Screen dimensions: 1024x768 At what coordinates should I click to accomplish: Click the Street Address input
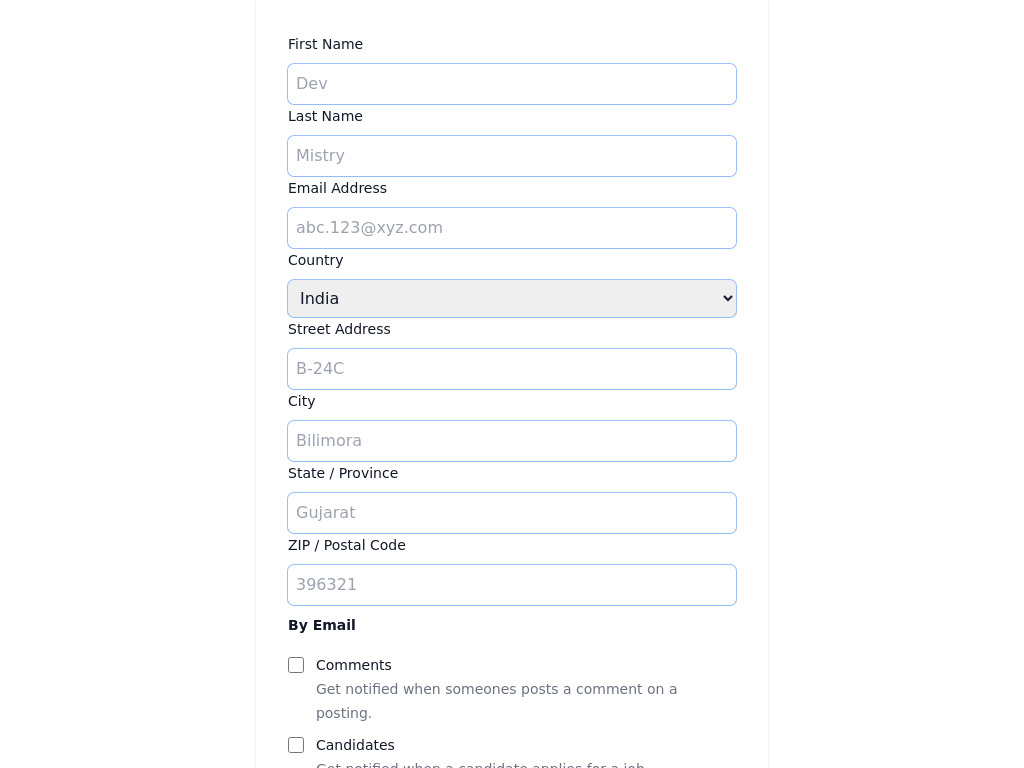click(511, 369)
